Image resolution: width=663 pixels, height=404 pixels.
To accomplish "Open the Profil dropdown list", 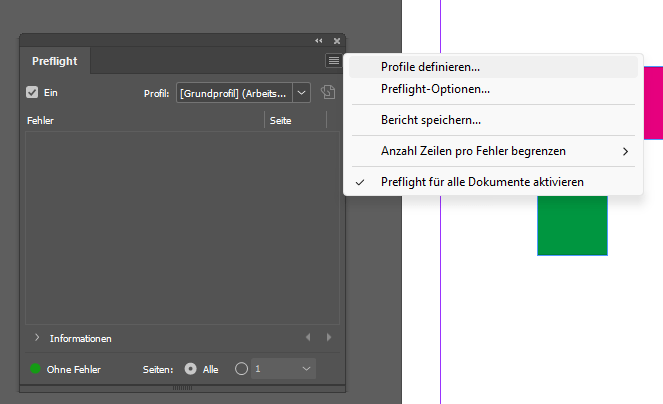I will 302,93.
